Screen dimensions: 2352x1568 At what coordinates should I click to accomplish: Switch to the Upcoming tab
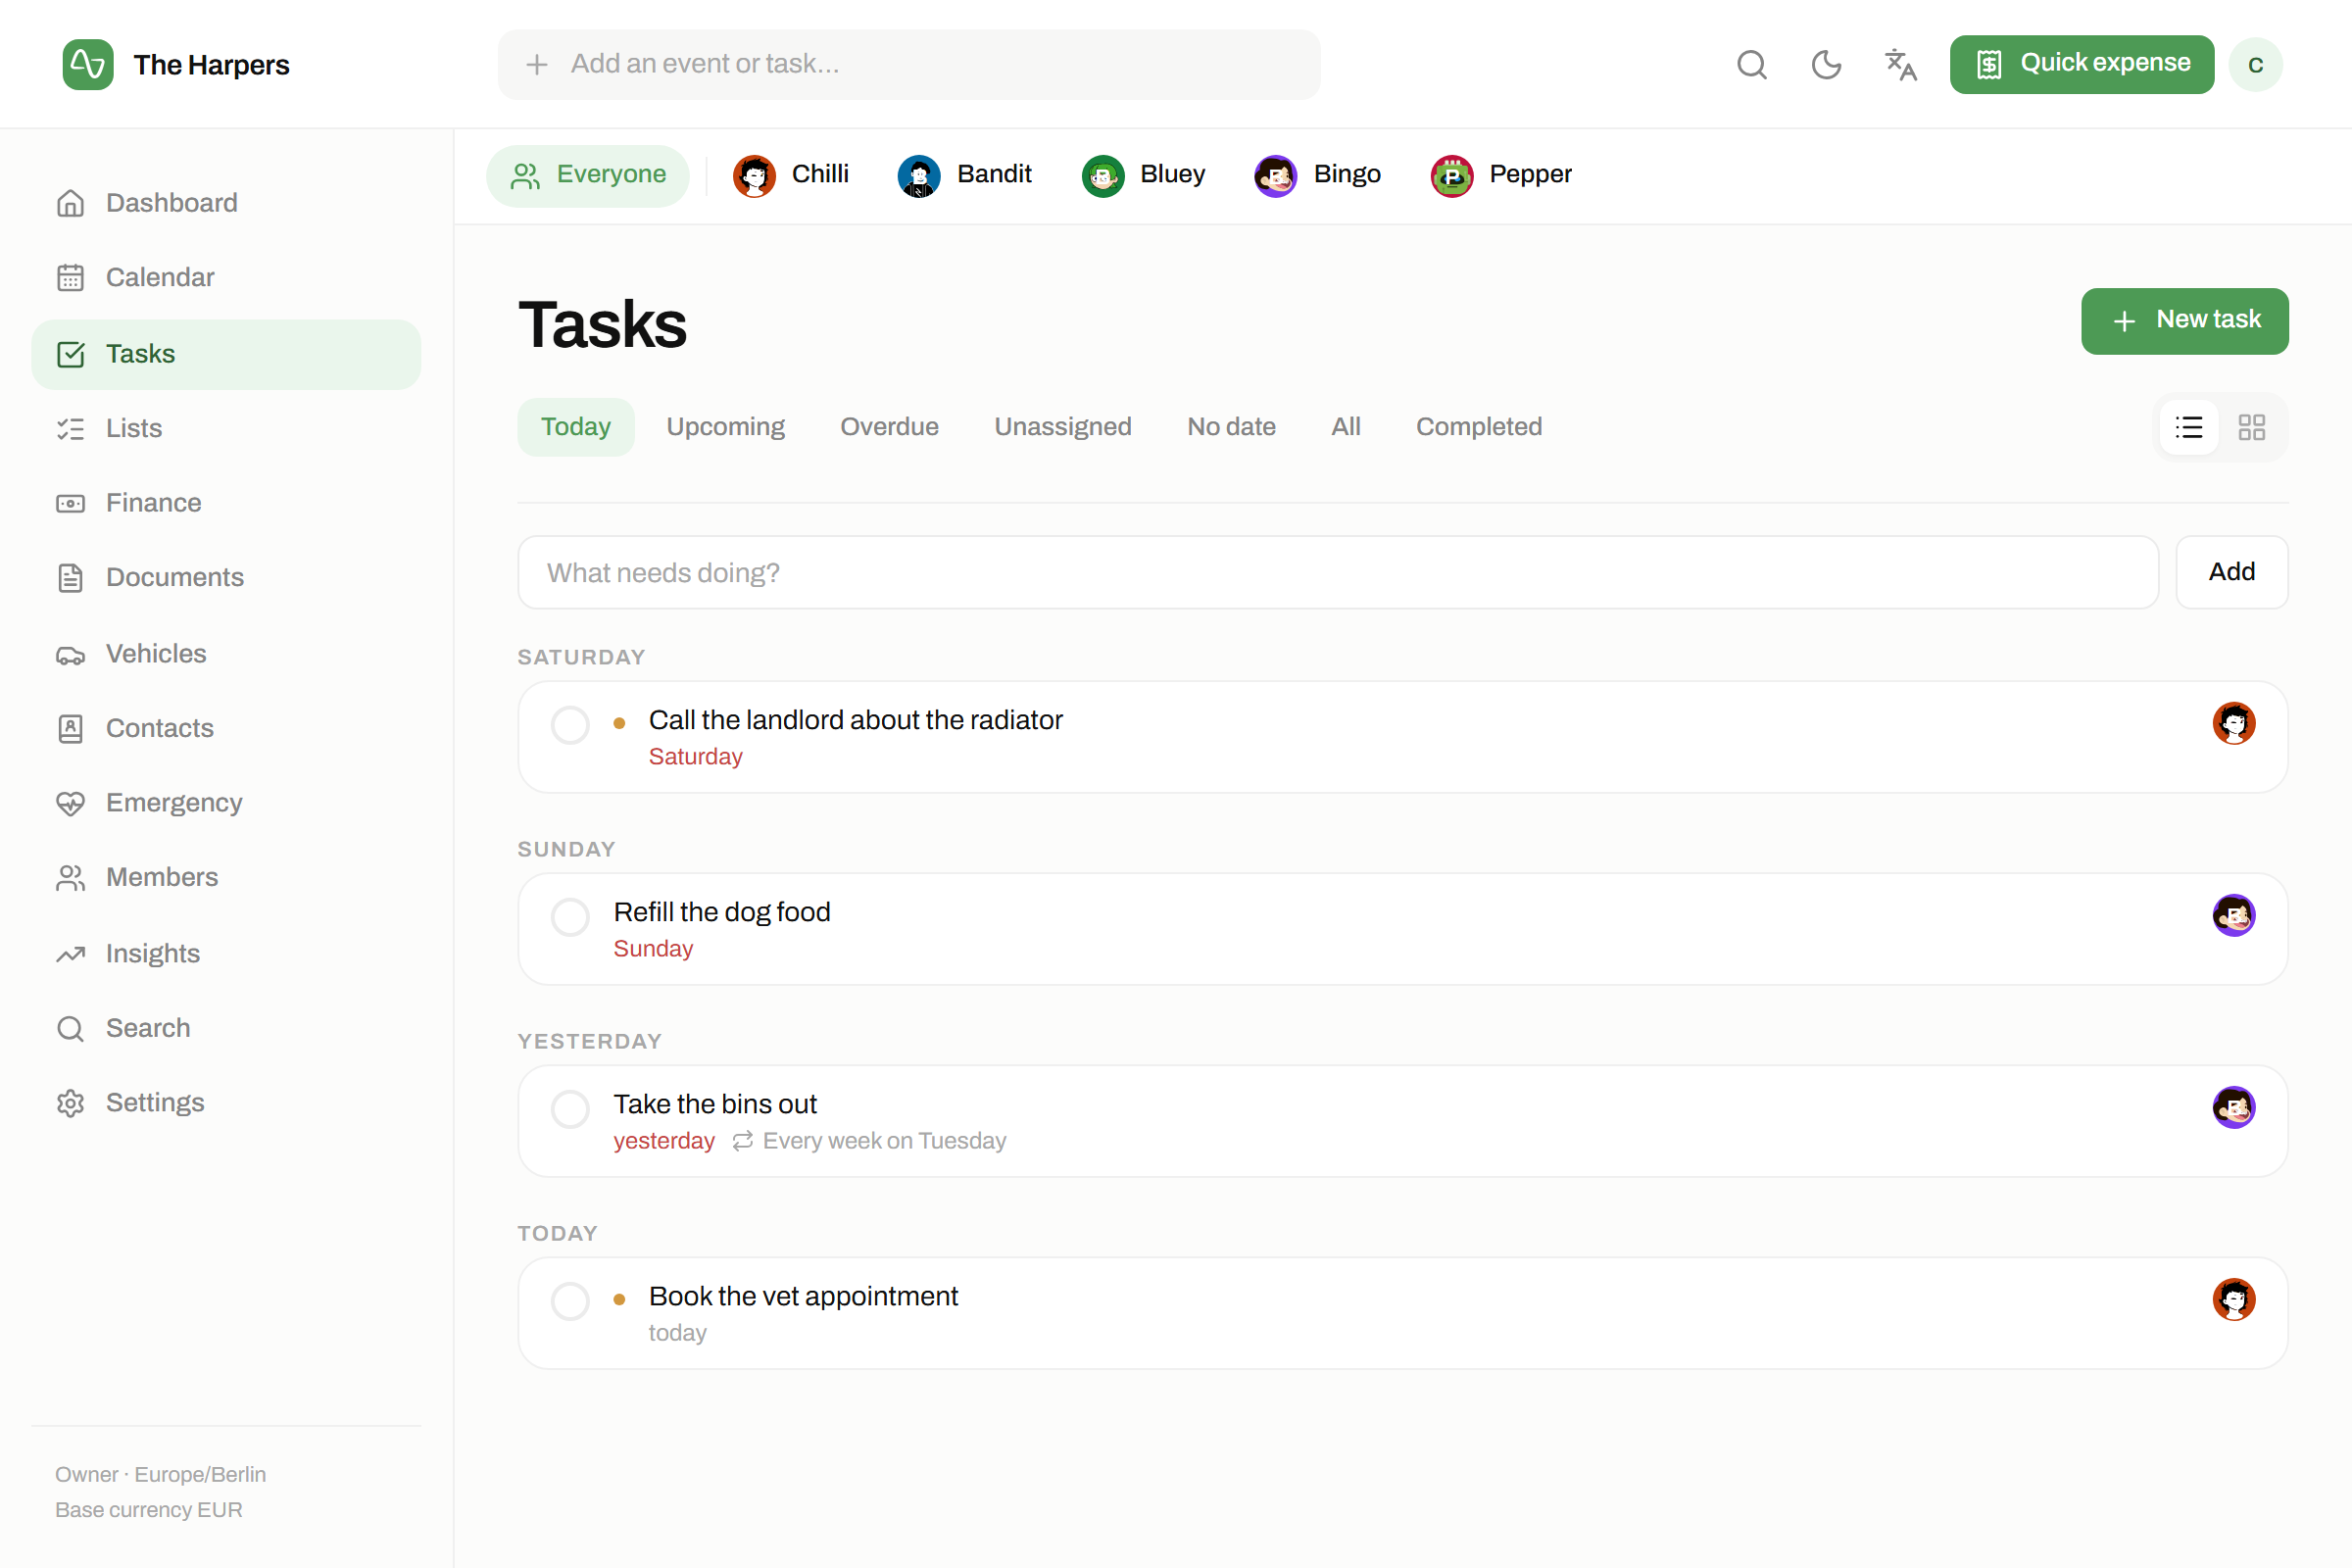tap(725, 427)
